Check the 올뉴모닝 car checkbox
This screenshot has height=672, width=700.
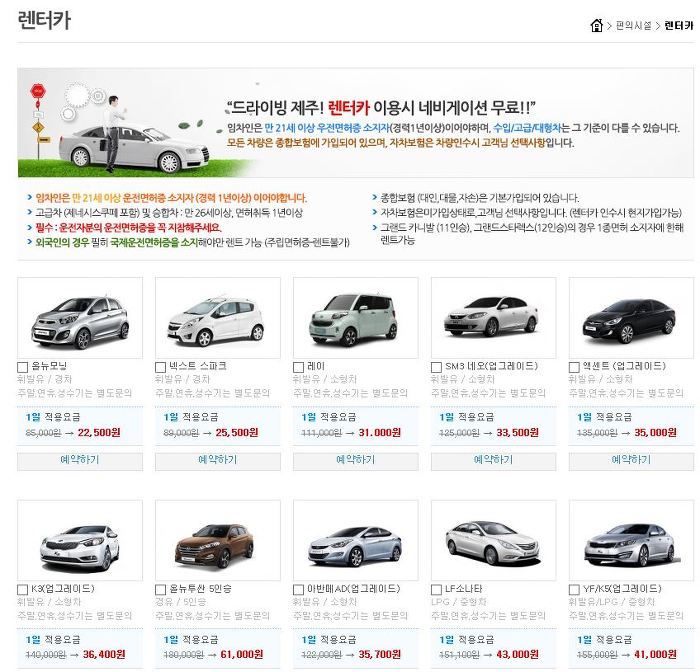[22, 367]
